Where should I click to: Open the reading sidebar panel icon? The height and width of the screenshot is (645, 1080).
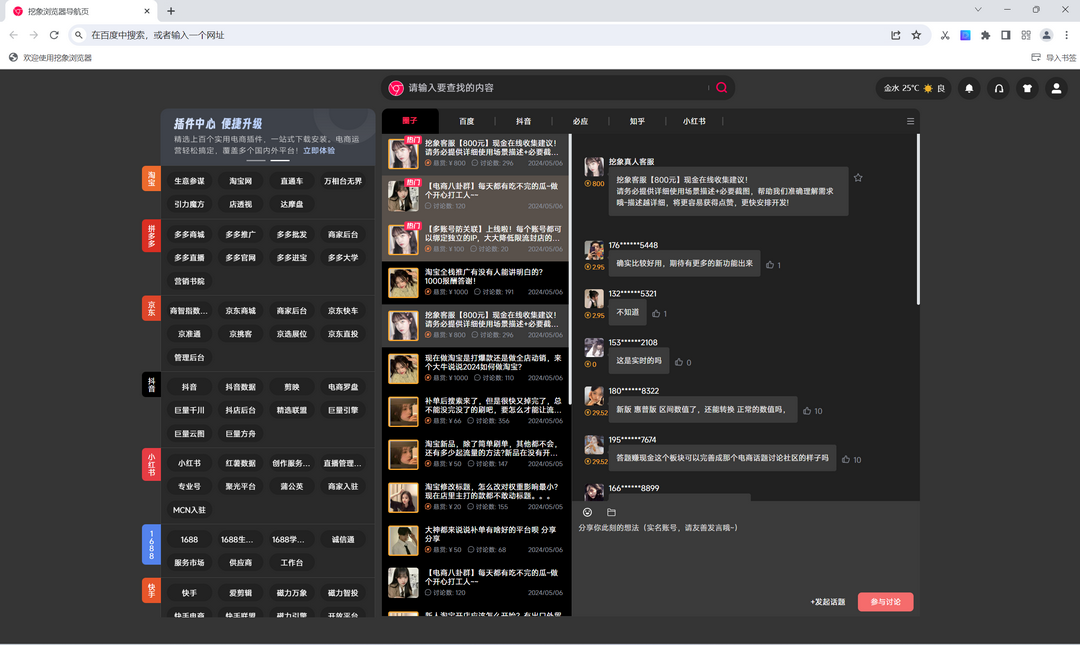[x=1005, y=34]
